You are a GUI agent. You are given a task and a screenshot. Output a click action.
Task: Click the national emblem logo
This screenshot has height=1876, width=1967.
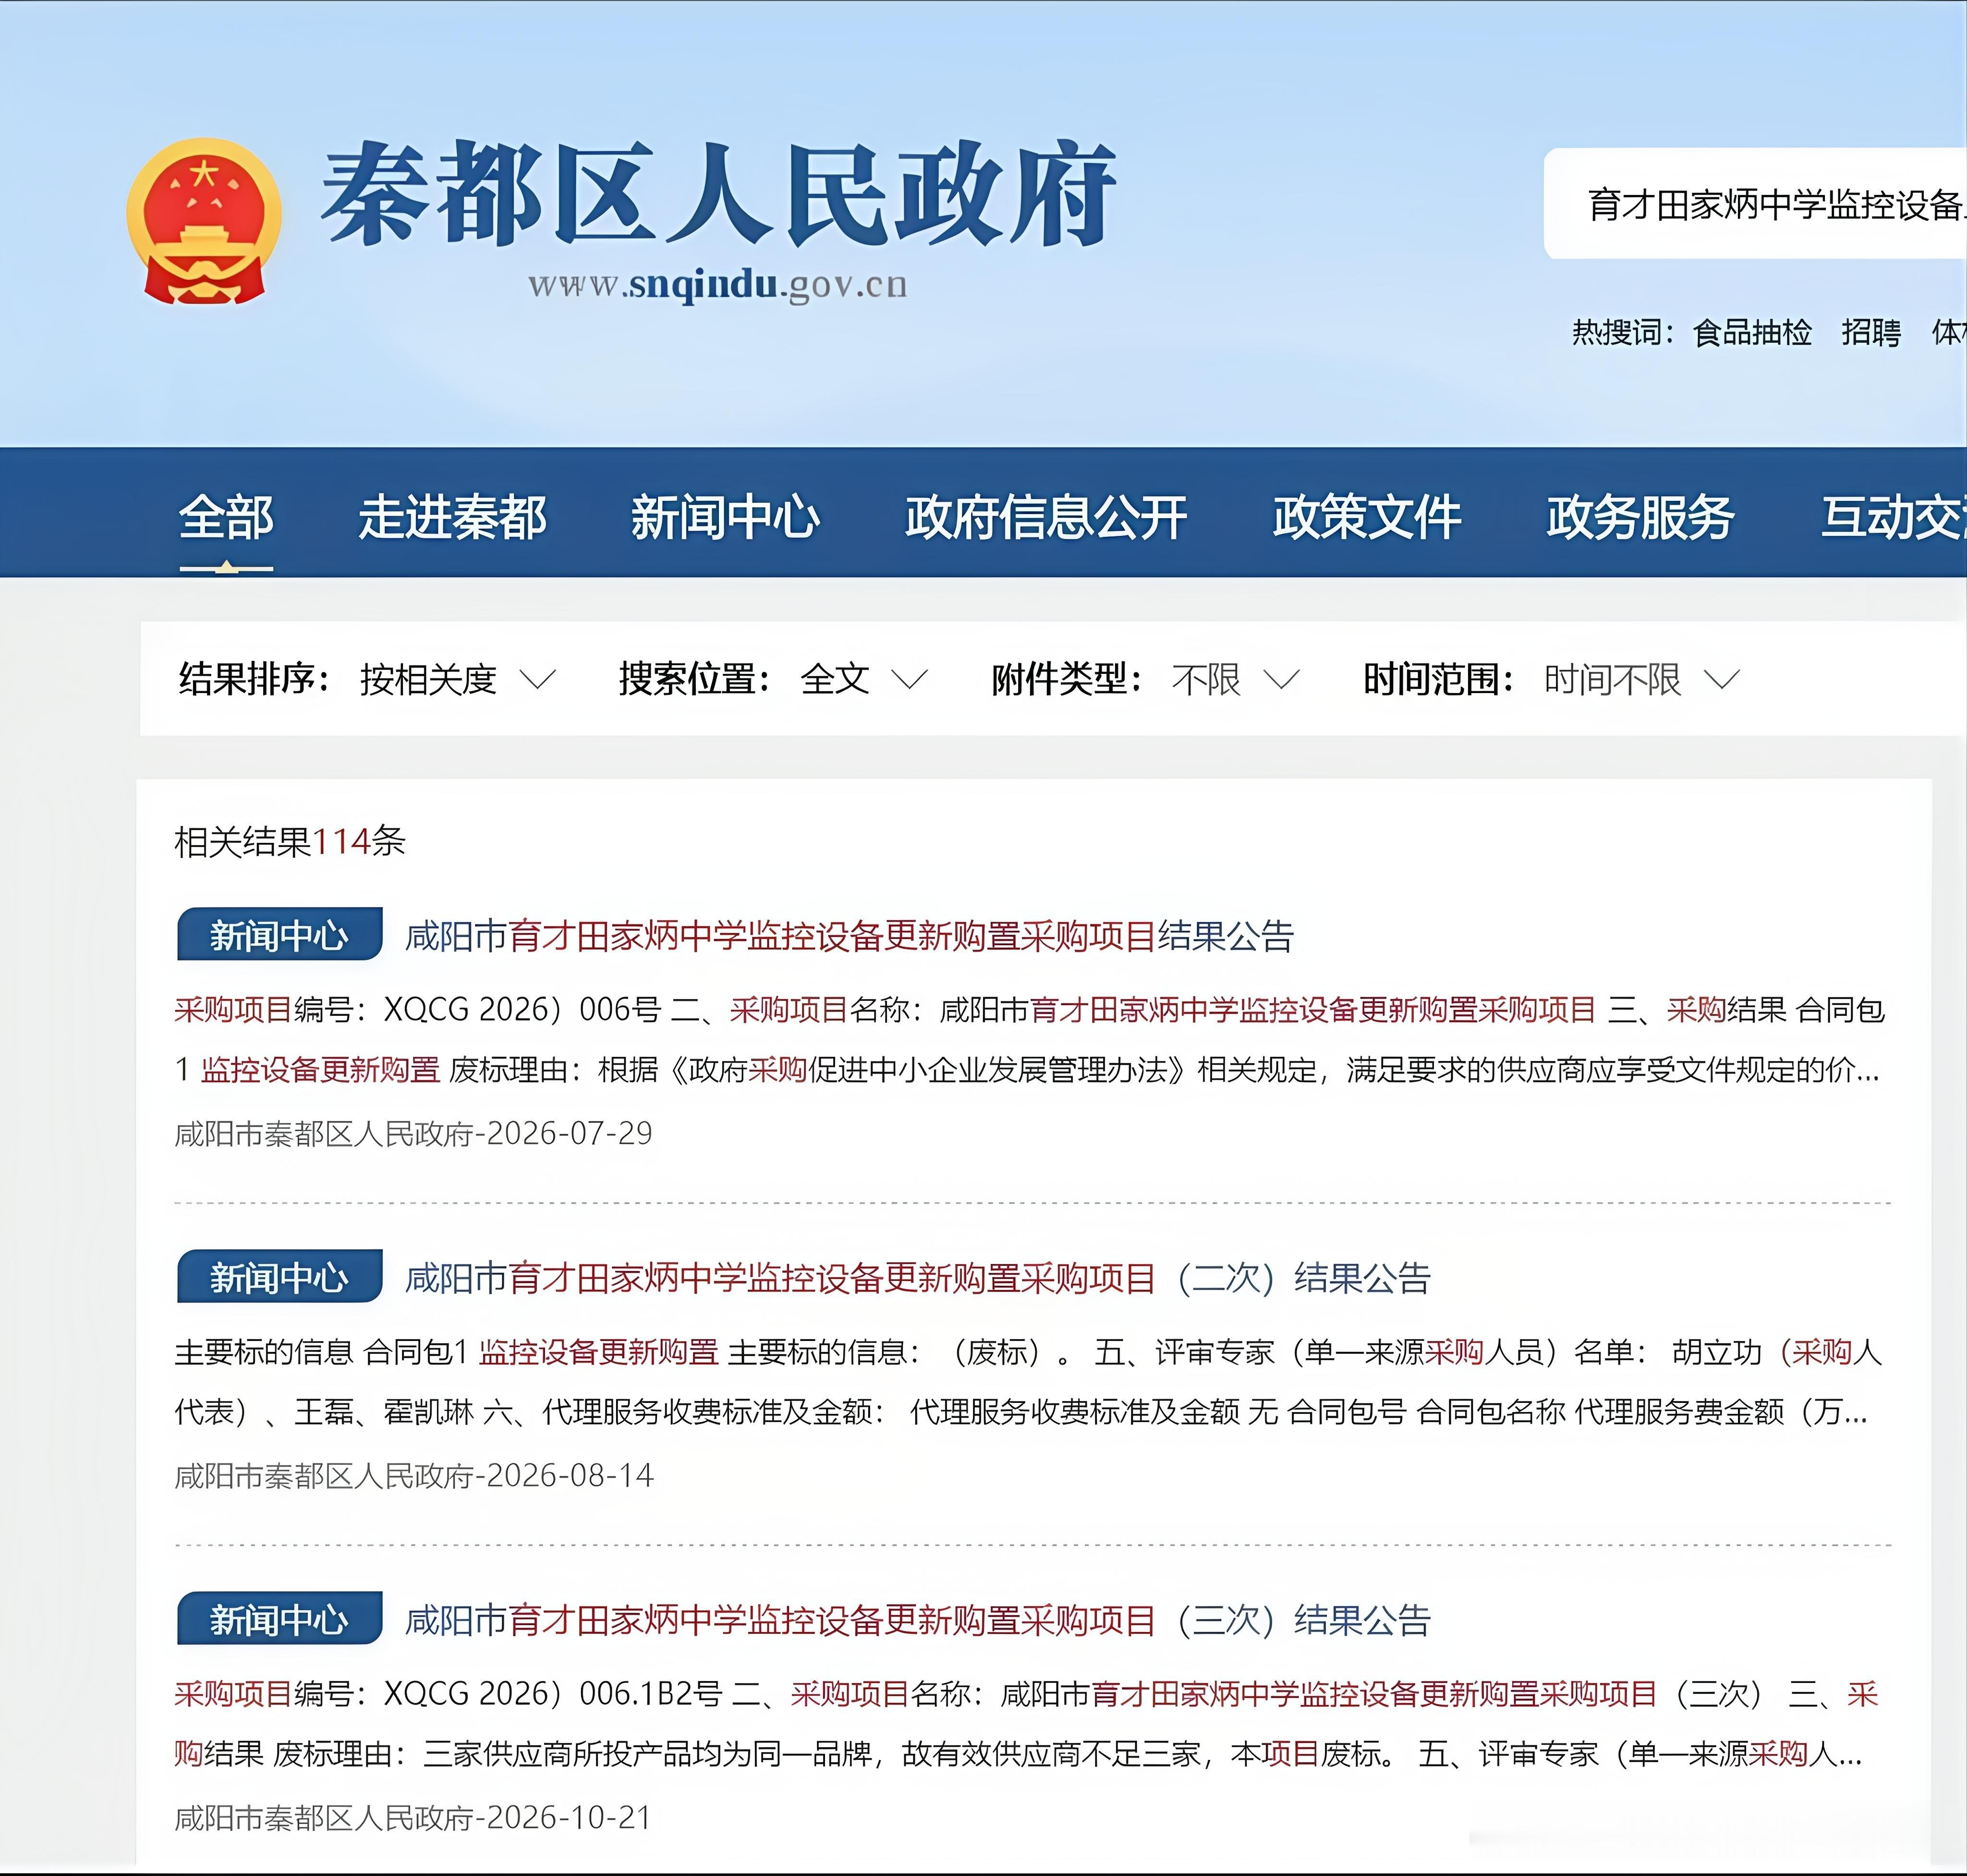tap(204, 221)
